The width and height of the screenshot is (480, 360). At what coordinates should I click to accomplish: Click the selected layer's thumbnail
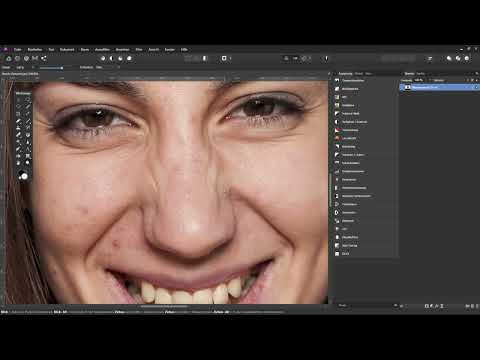(x=408, y=87)
